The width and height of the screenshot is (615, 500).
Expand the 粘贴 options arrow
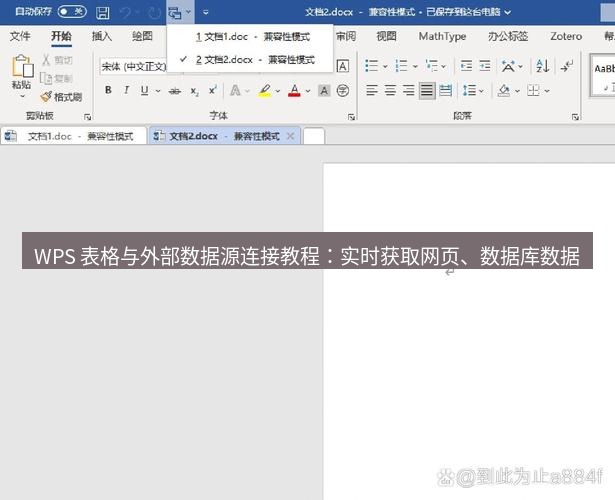pos(22,96)
